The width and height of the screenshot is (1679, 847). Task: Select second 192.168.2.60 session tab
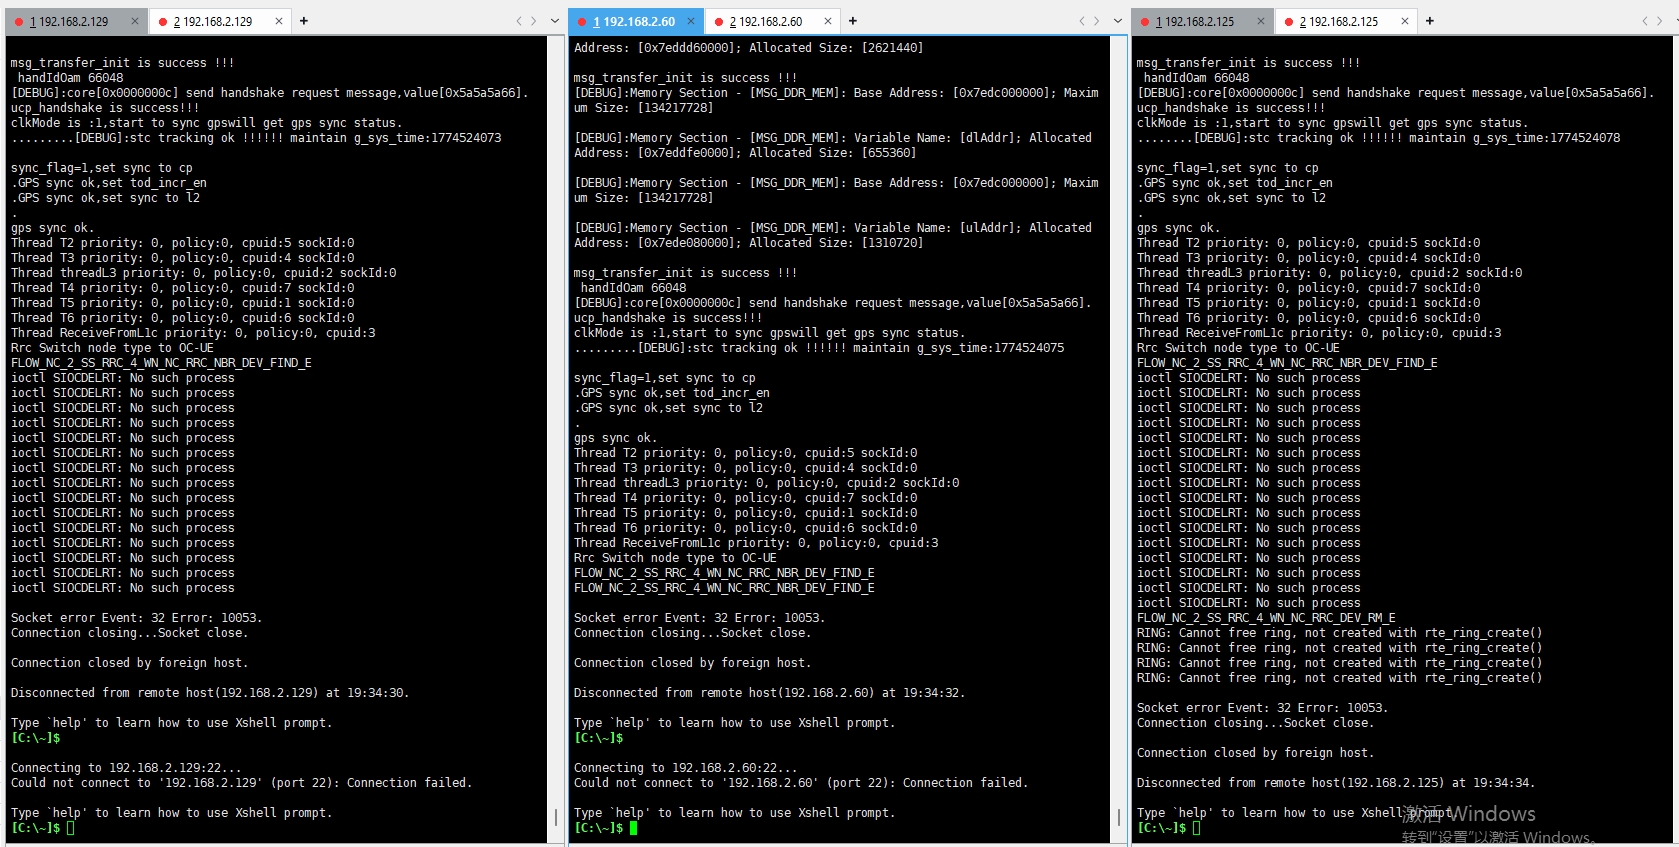pos(765,21)
